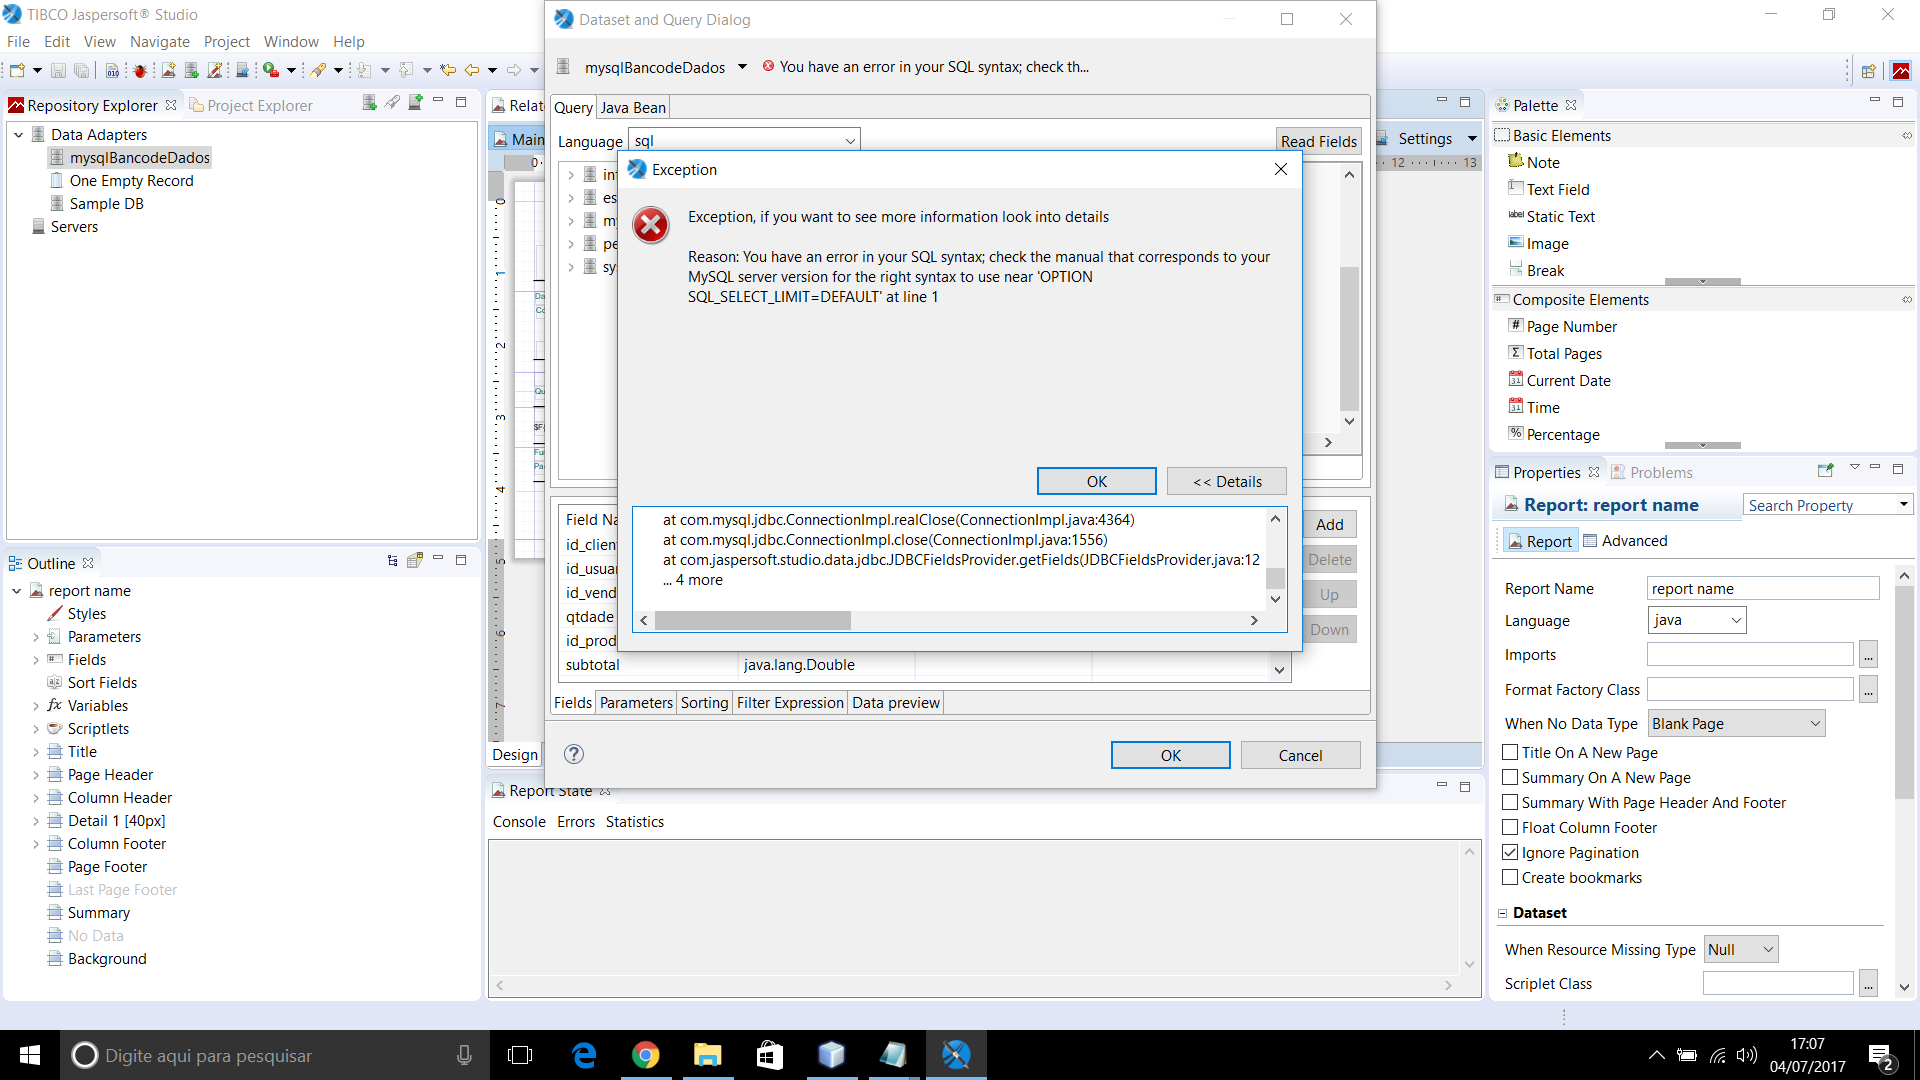Click the Static Text palette icon
The height and width of the screenshot is (1080, 1920).
point(1516,216)
